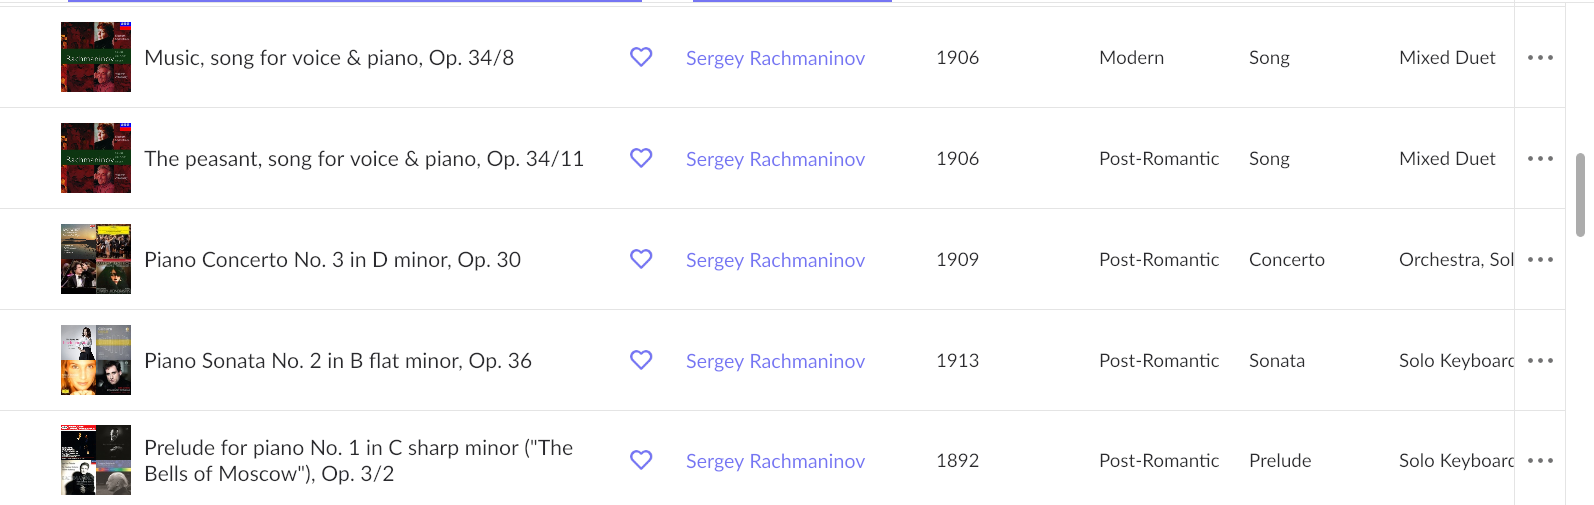Open three-dot menu for The peasant song
The width and height of the screenshot is (1594, 505).
pos(1540,159)
